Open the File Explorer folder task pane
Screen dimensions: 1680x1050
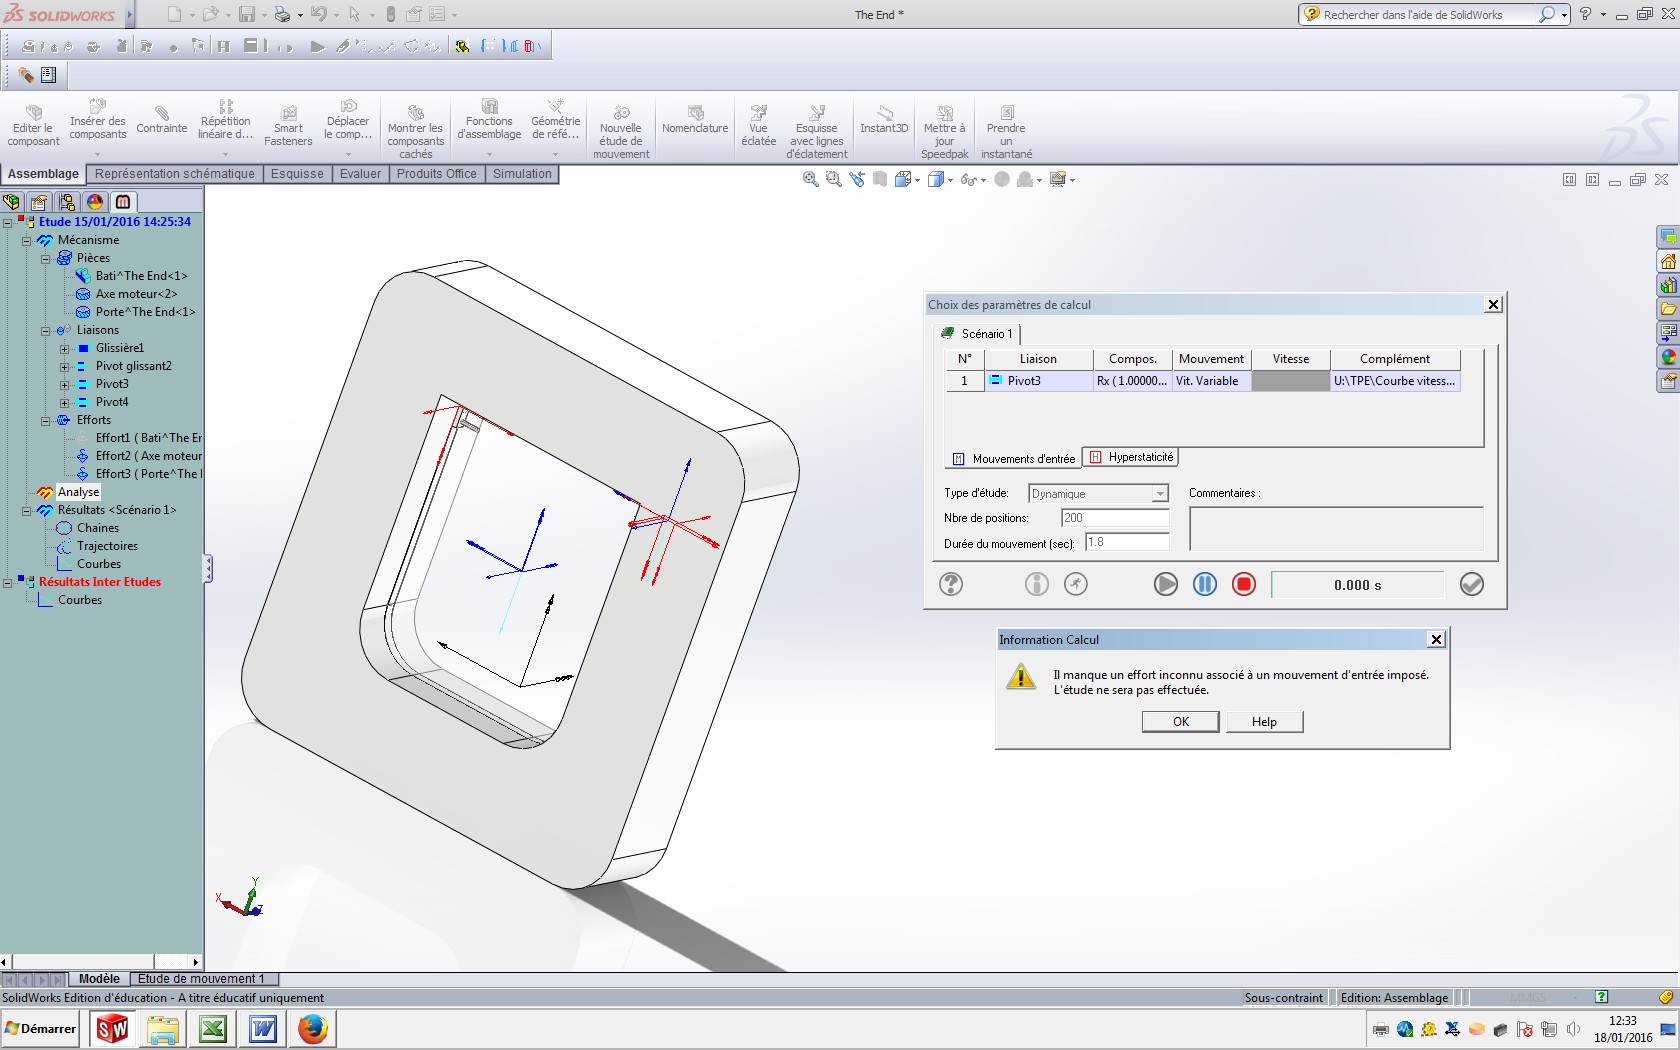click(1668, 309)
